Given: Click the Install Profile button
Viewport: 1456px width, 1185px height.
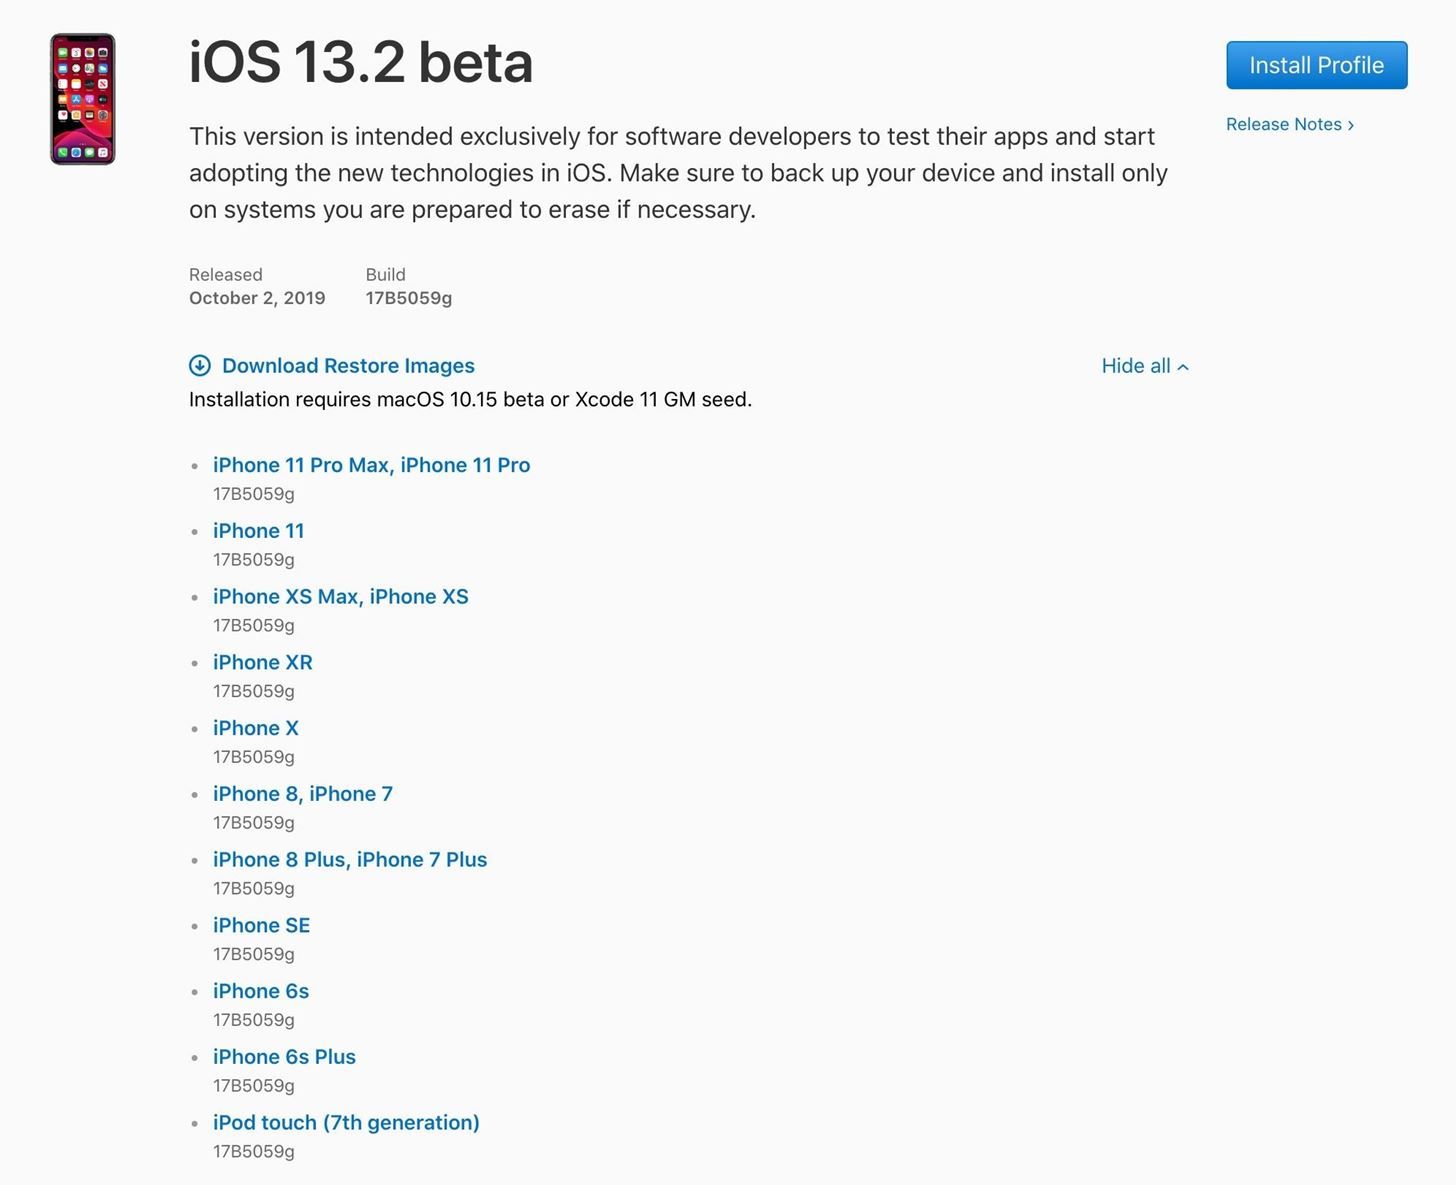Looking at the screenshot, I should [x=1316, y=64].
